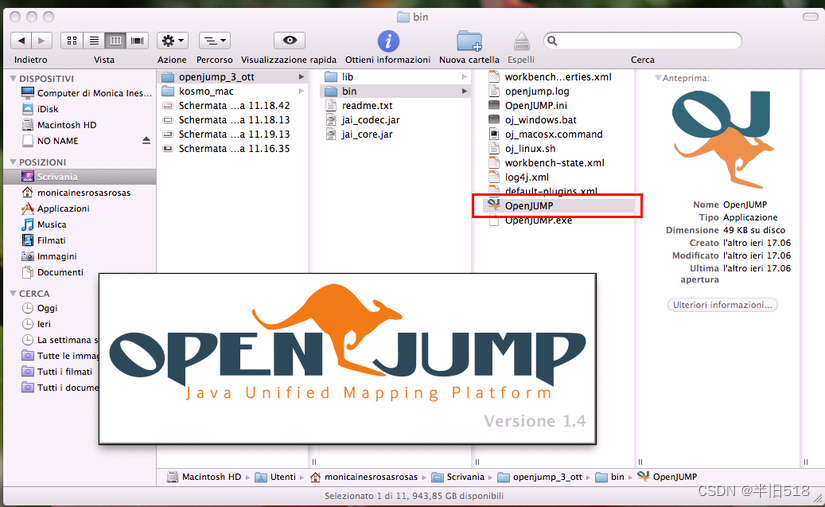
Task: Select the bin folder in column
Action: coord(395,91)
